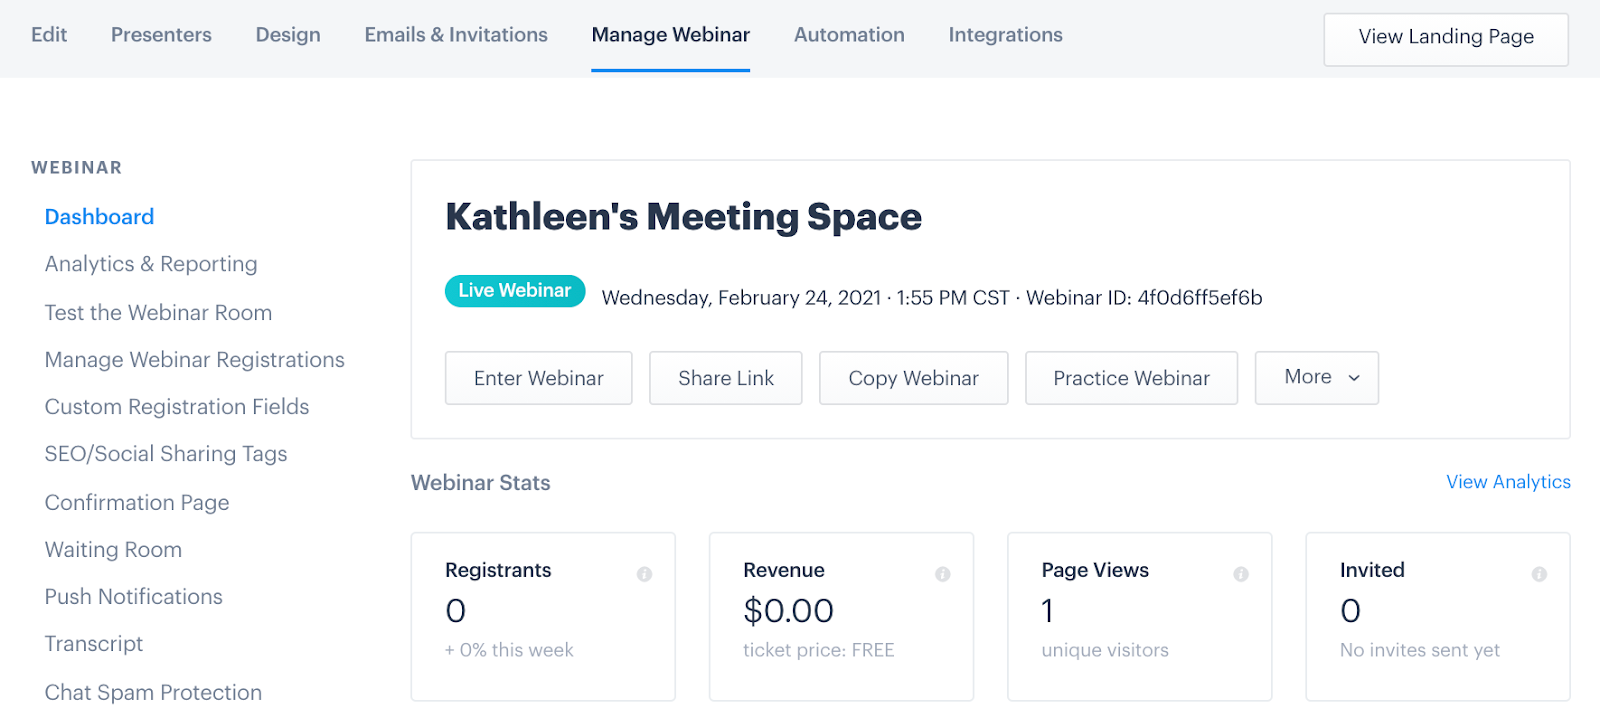Go to Chat Spam Protection settings

(153, 692)
